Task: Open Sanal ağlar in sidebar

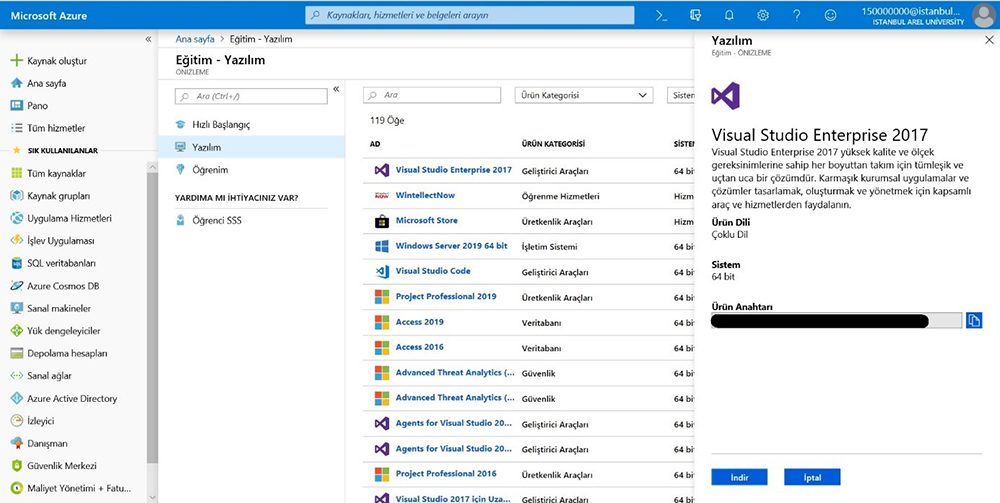Action: point(49,376)
